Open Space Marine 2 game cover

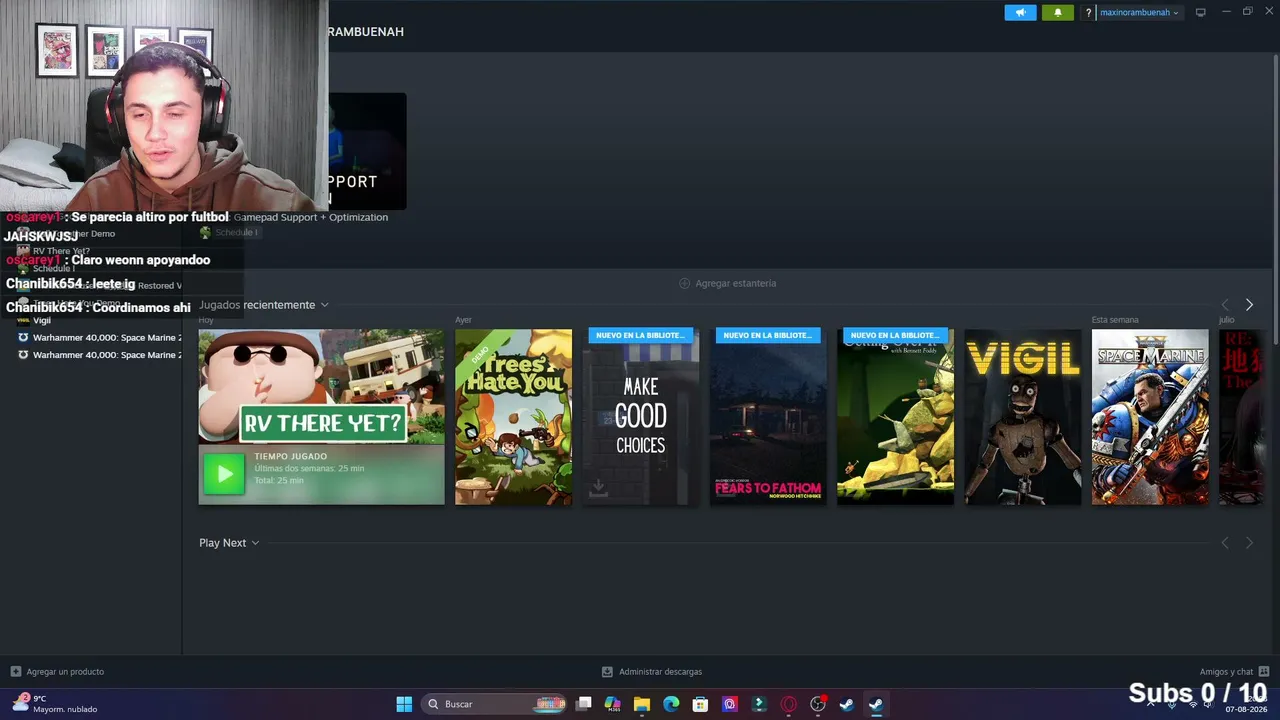pyautogui.click(x=1150, y=417)
